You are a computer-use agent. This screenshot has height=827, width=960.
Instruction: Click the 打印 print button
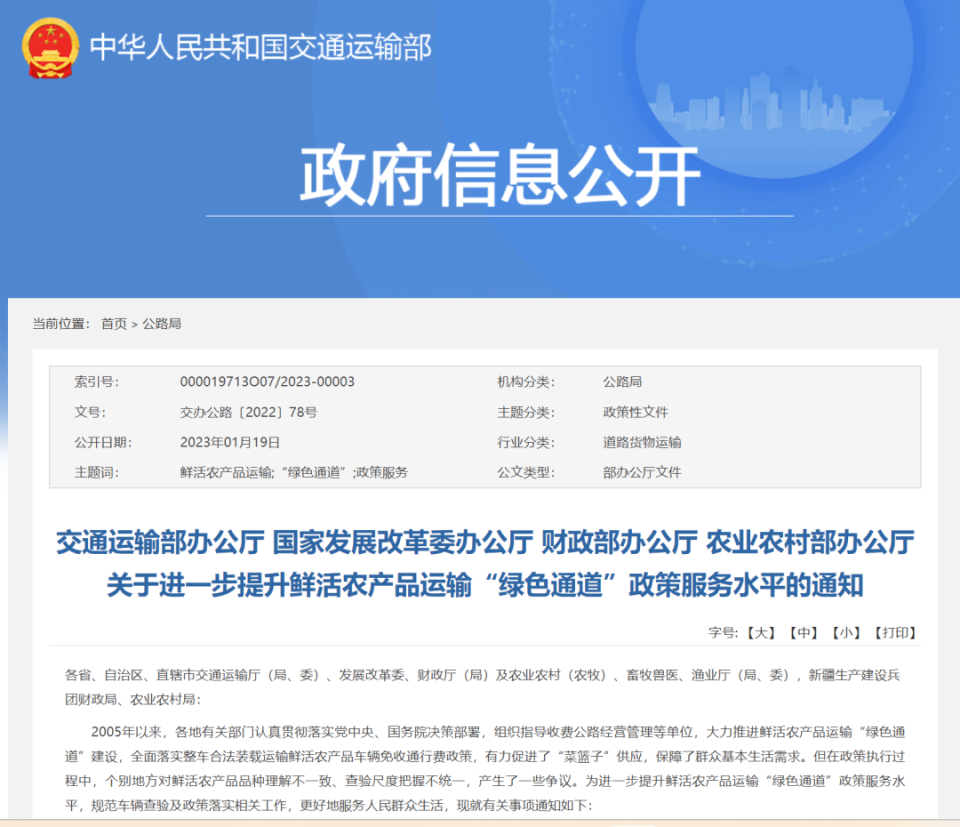coord(895,632)
